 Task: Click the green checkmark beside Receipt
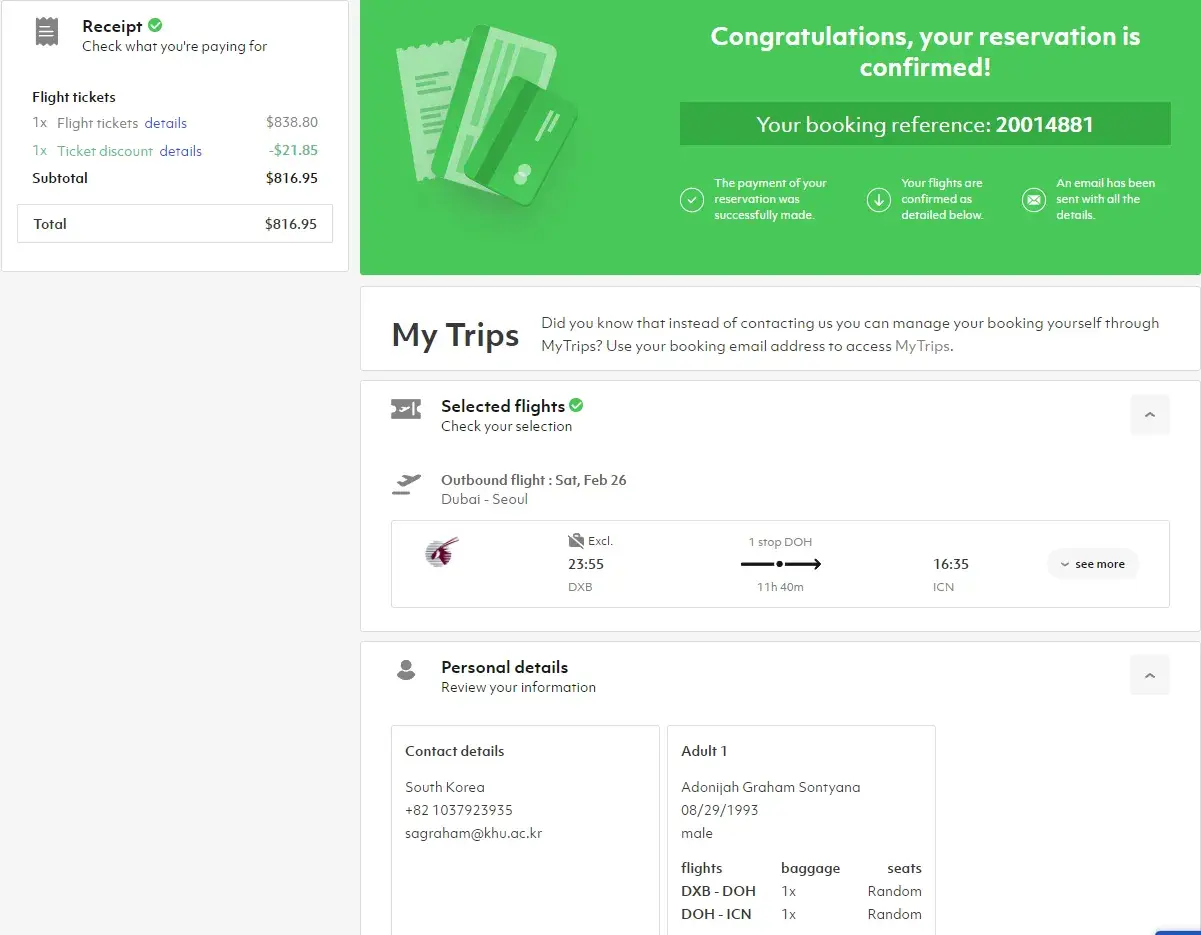coord(155,26)
